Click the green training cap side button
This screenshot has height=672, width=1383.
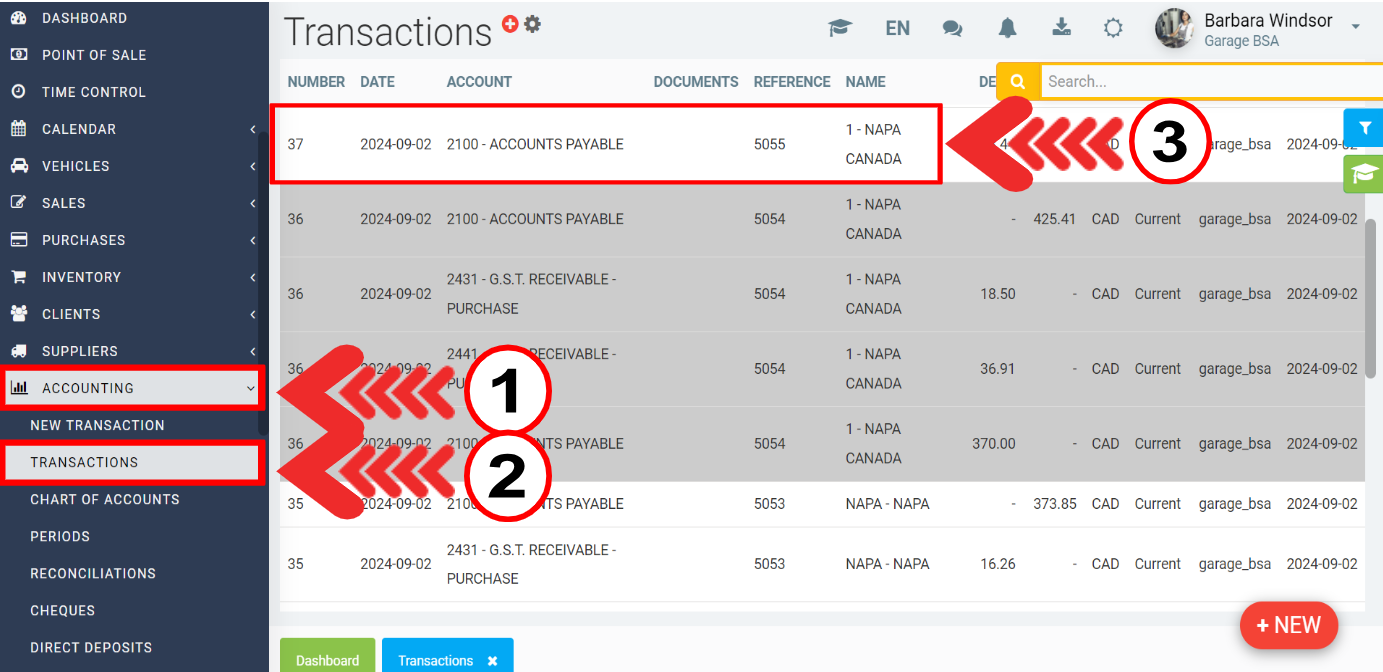coord(1363,174)
